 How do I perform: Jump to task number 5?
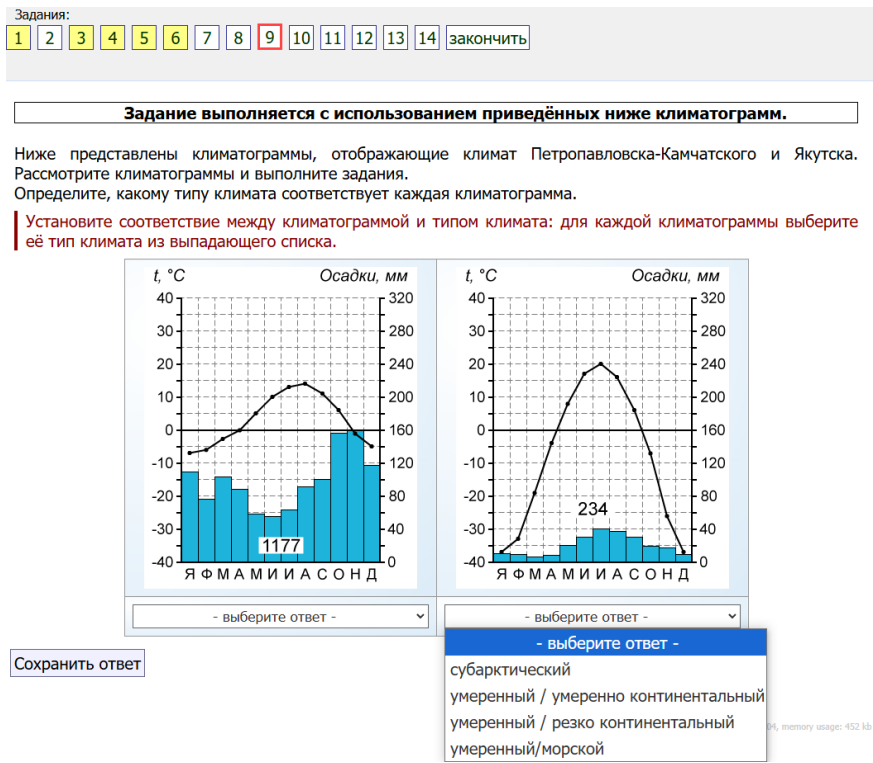click(x=144, y=38)
